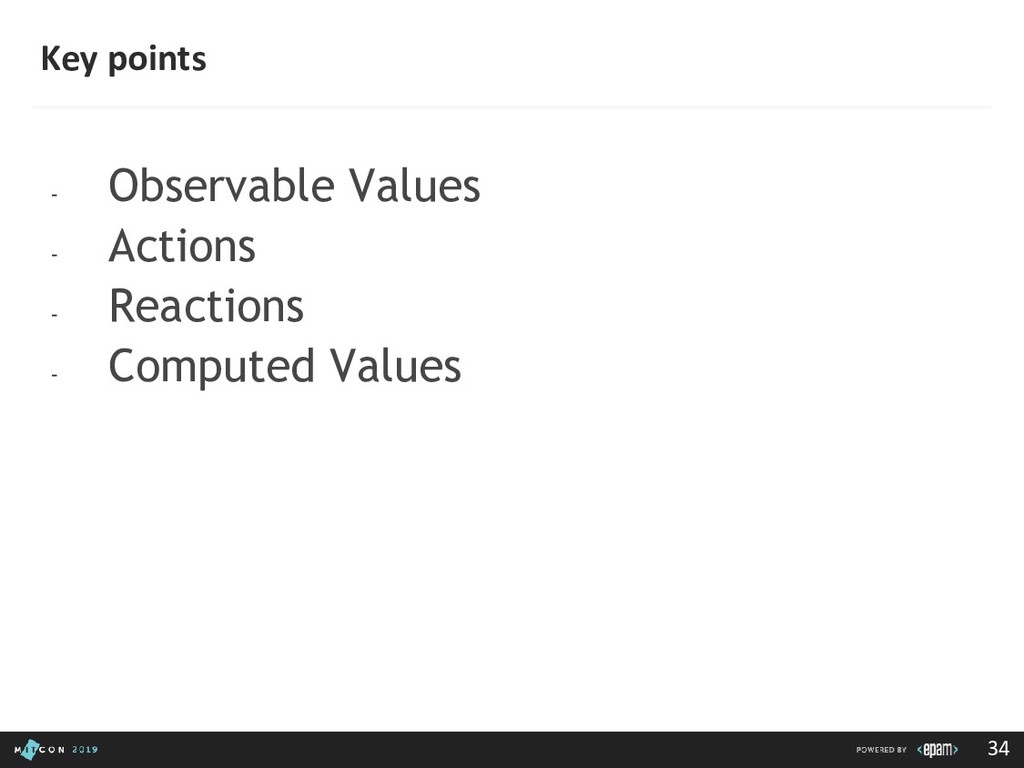Click the horizontal divider under the title
This screenshot has width=1024, height=768.
512,106
